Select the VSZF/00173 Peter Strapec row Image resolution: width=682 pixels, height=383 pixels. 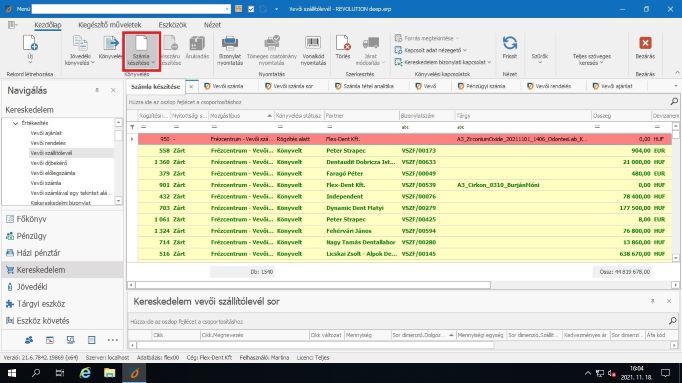click(405, 150)
